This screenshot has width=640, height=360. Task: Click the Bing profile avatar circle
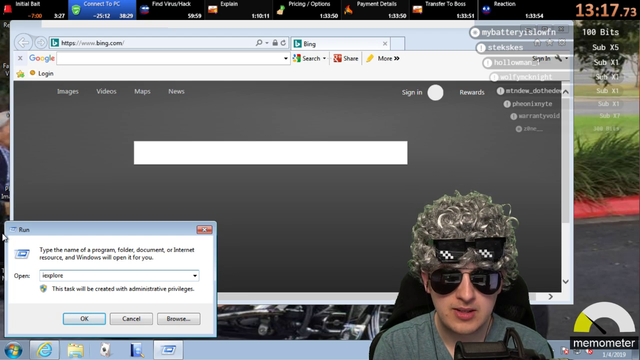coord(435,93)
